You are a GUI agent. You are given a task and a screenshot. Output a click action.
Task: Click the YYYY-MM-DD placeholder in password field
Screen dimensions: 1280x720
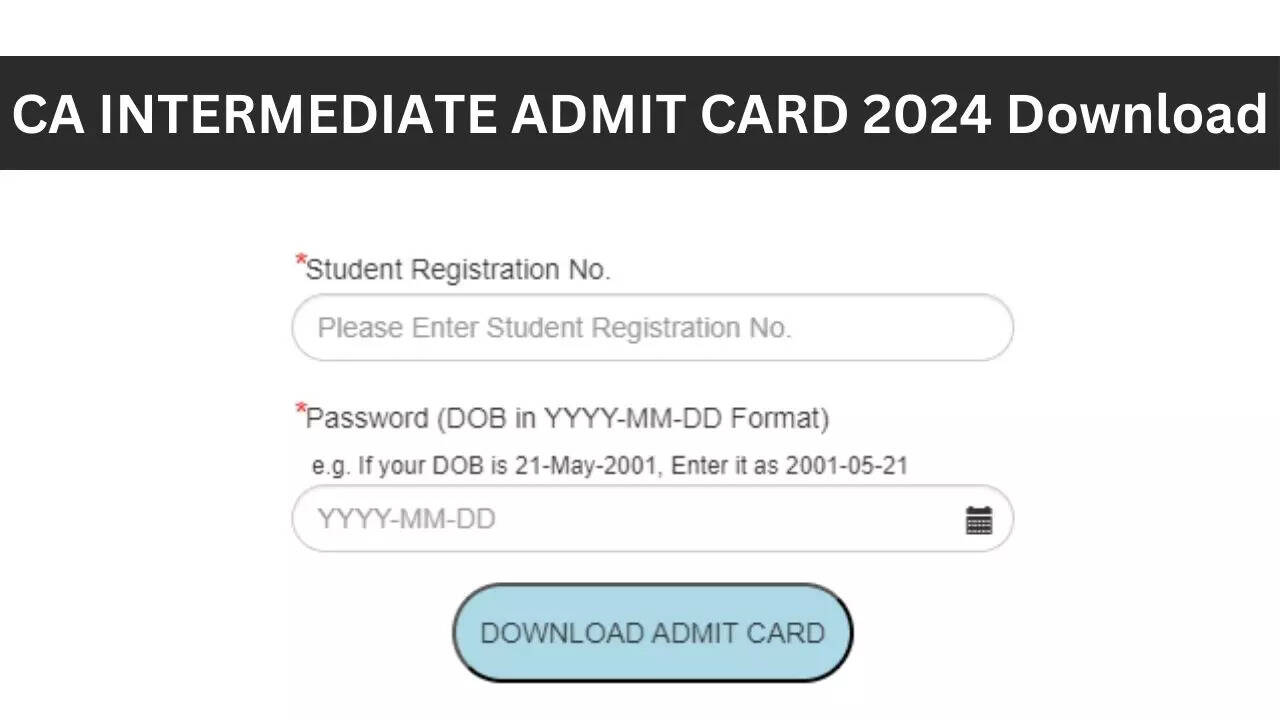pos(406,520)
